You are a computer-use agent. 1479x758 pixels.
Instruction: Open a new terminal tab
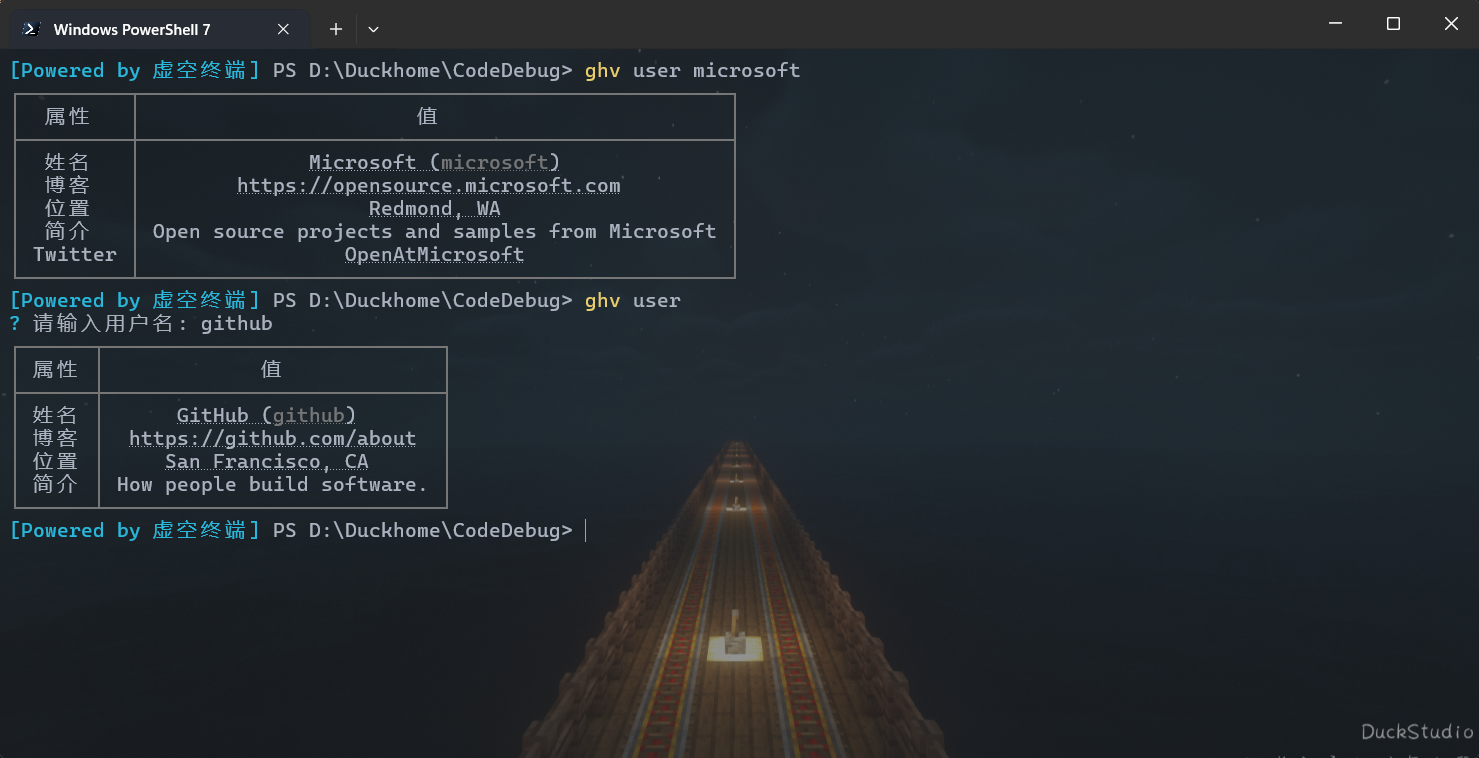click(336, 29)
